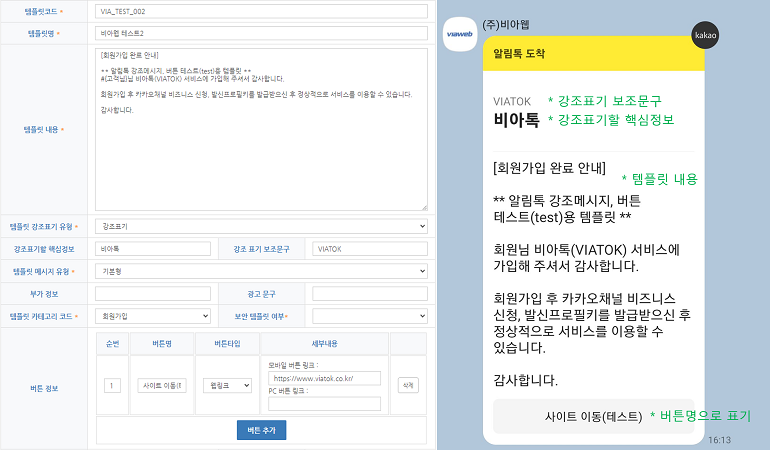Click the 강조표기할 핵심정보 field with 비아톡
The image size is (770, 450).
[153, 249]
